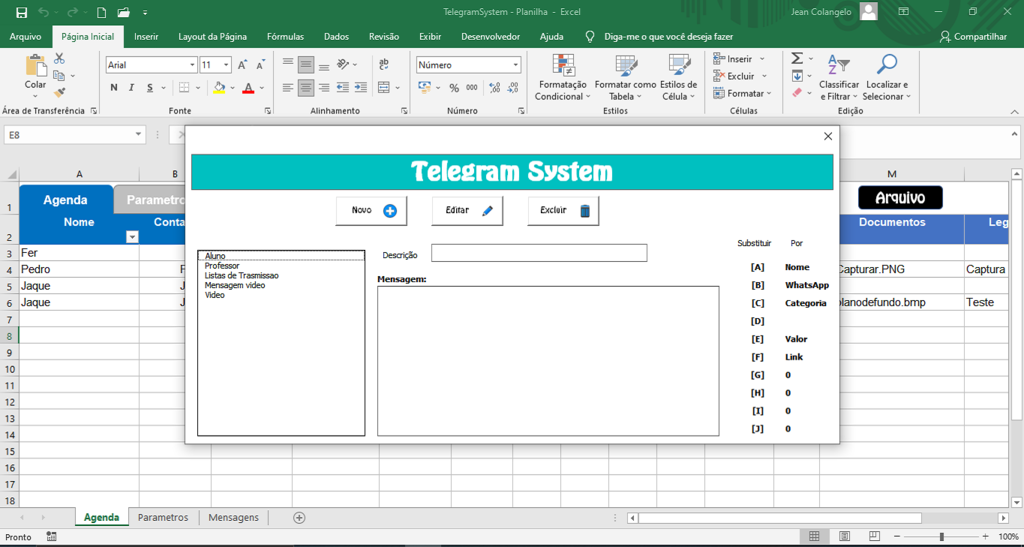Click inside the Mensagem text area
Image resolution: width=1024 pixels, height=547 pixels.
(549, 361)
